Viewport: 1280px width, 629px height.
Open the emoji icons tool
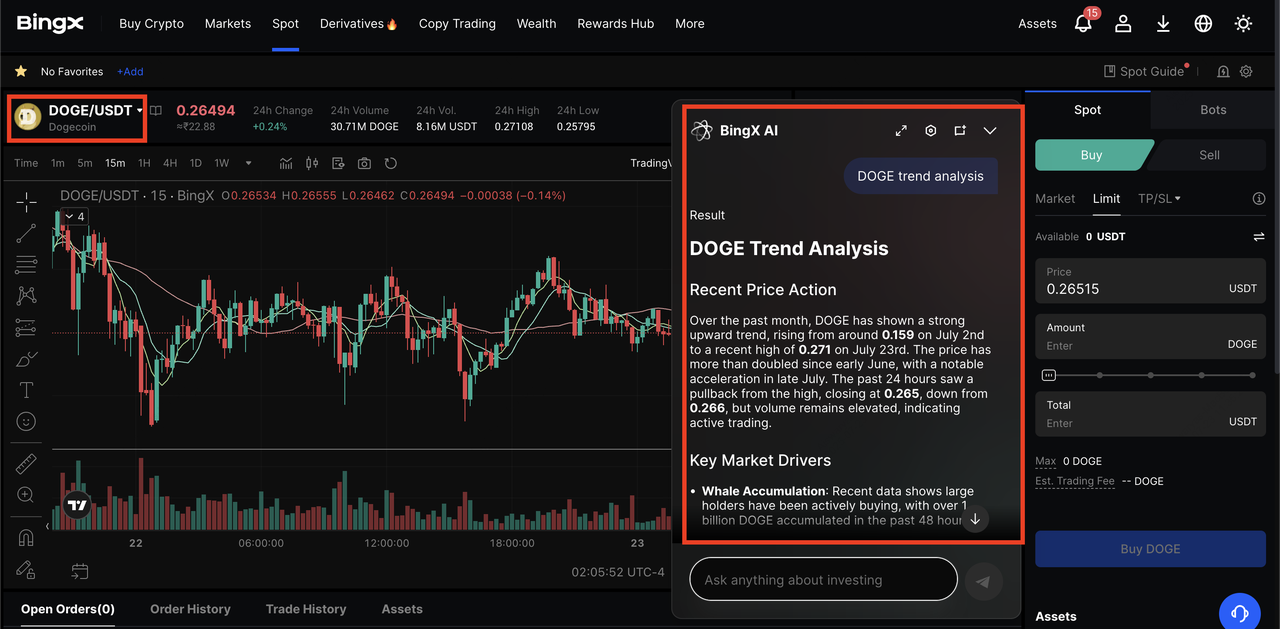(x=26, y=422)
